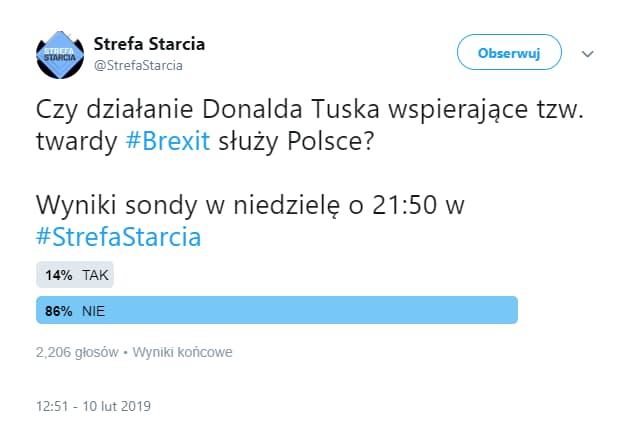Click the words służy Polsce in tweet
Image resolution: width=631 pixels, height=425 pixels.
coord(296,141)
